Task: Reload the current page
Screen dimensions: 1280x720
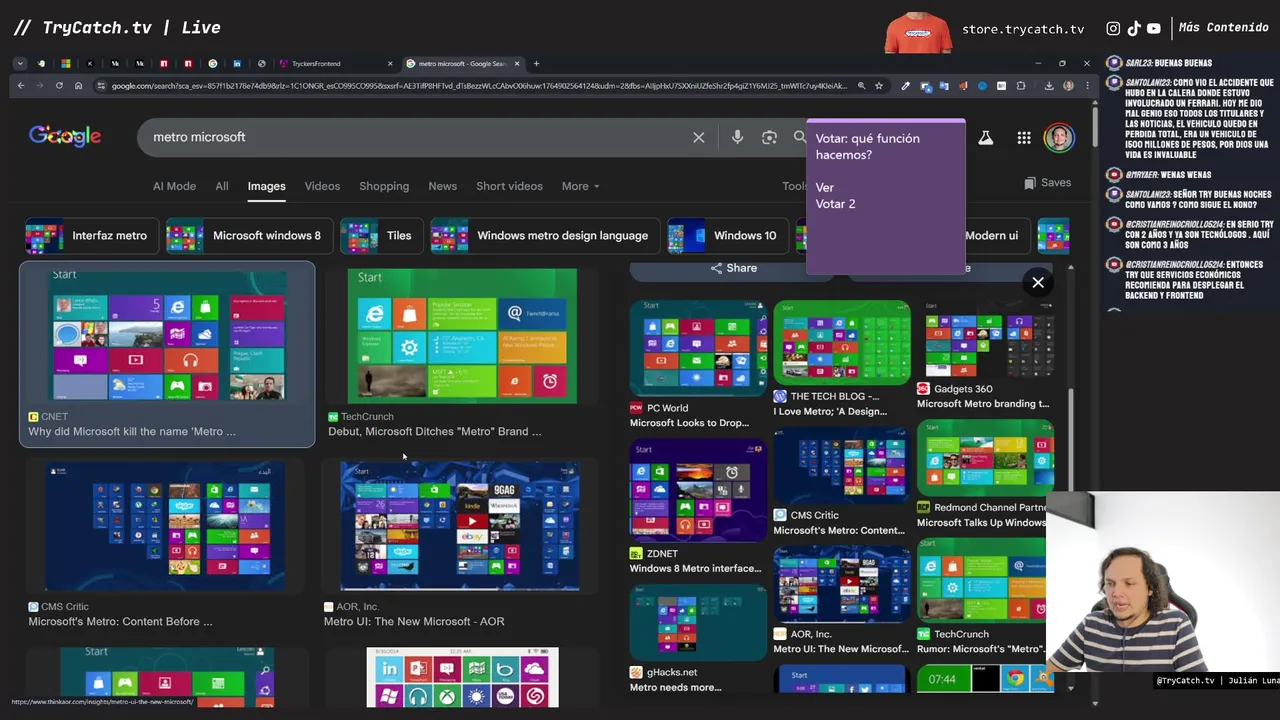Action: pyautogui.click(x=59, y=86)
